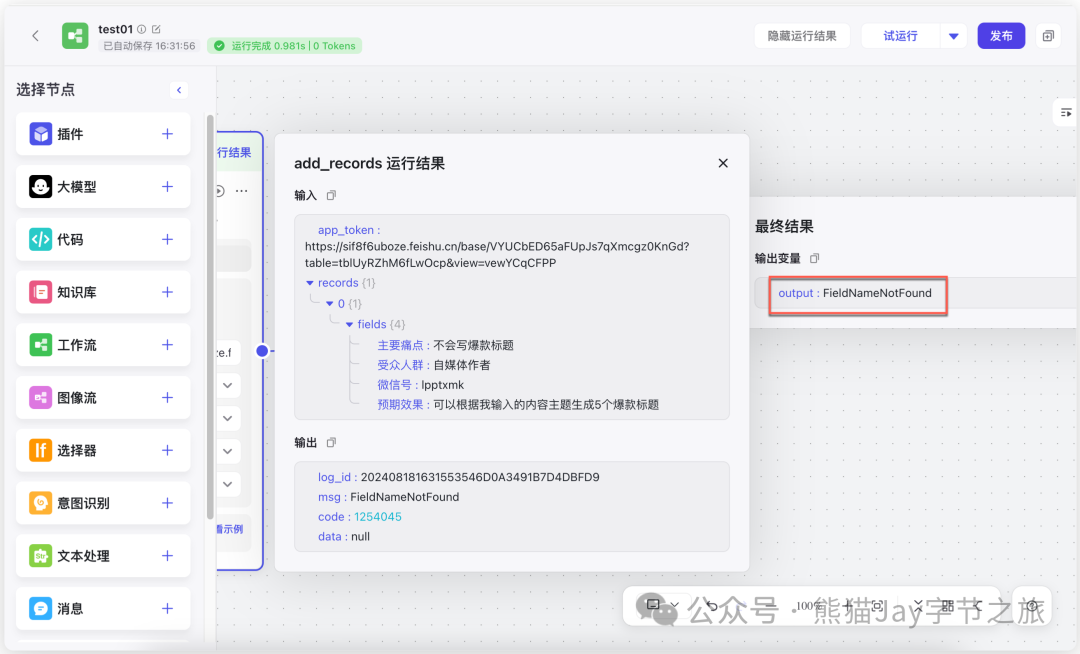Copy the 输出变量 final result
Screen dimensions: 1080x654
tap(815, 258)
